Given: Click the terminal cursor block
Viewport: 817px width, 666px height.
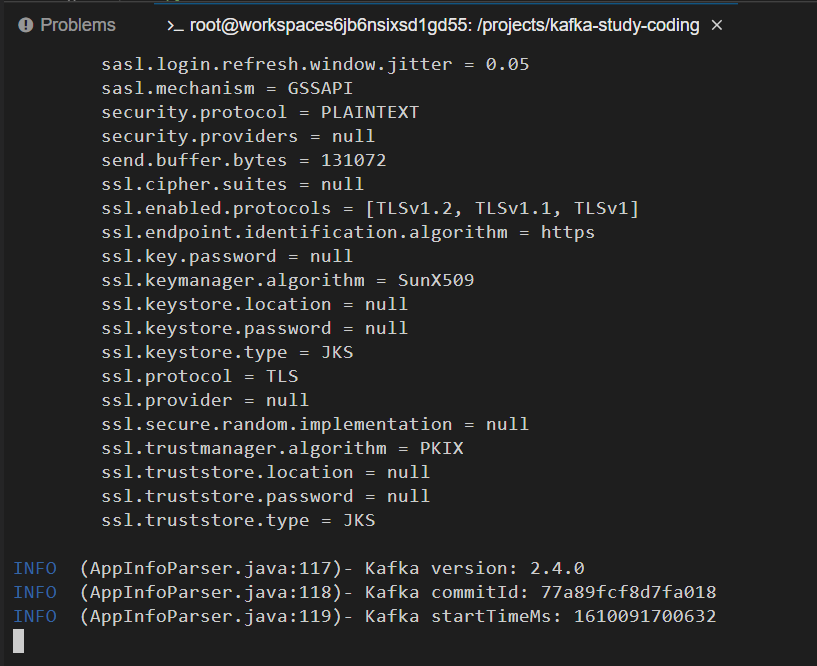Looking at the screenshot, I should pyautogui.click(x=18, y=640).
